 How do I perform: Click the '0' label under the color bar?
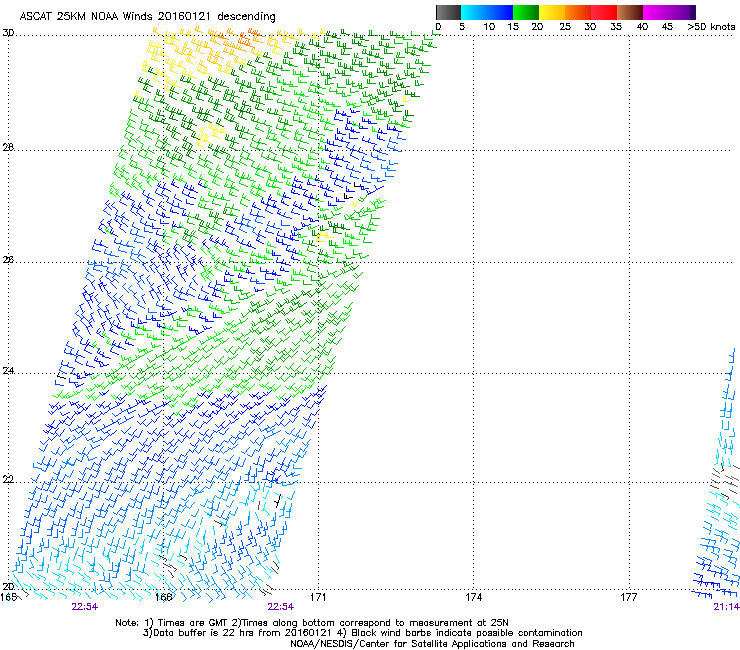pos(438,27)
